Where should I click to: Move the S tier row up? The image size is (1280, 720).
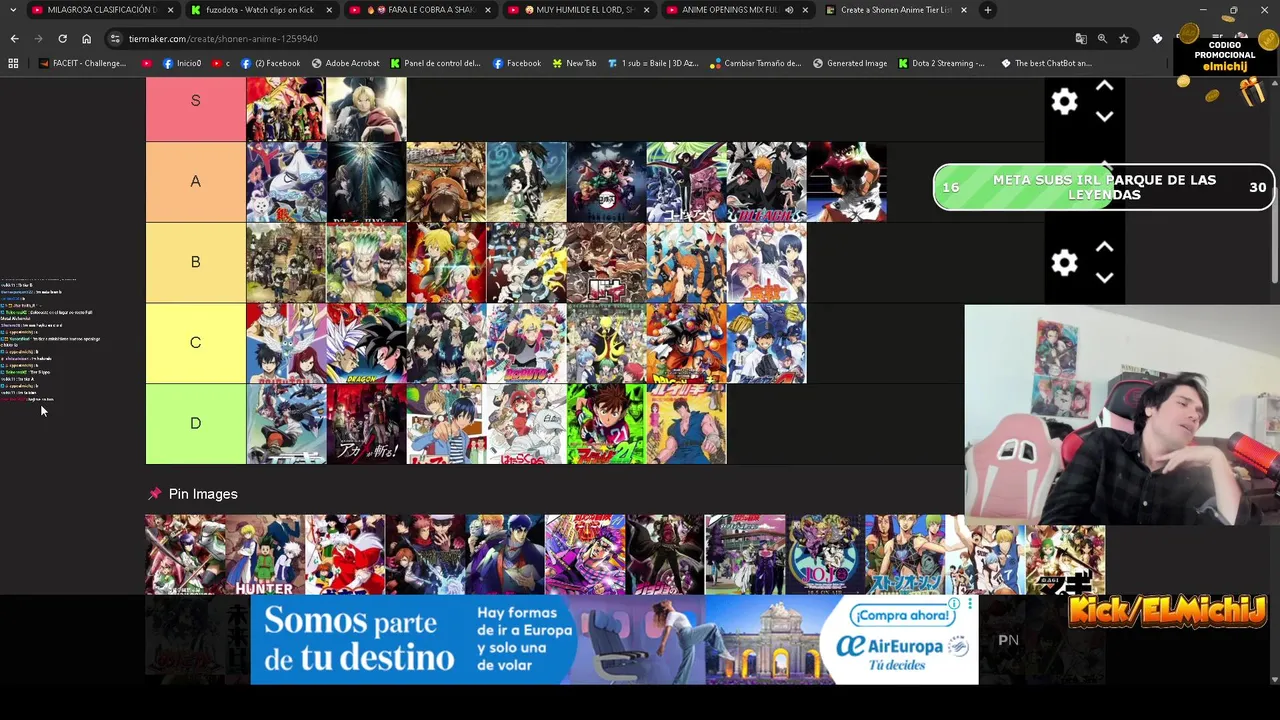(x=1105, y=87)
